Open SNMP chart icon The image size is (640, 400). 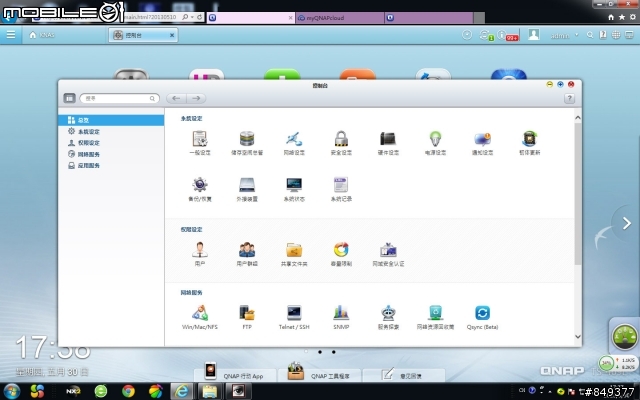pyautogui.click(x=341, y=313)
